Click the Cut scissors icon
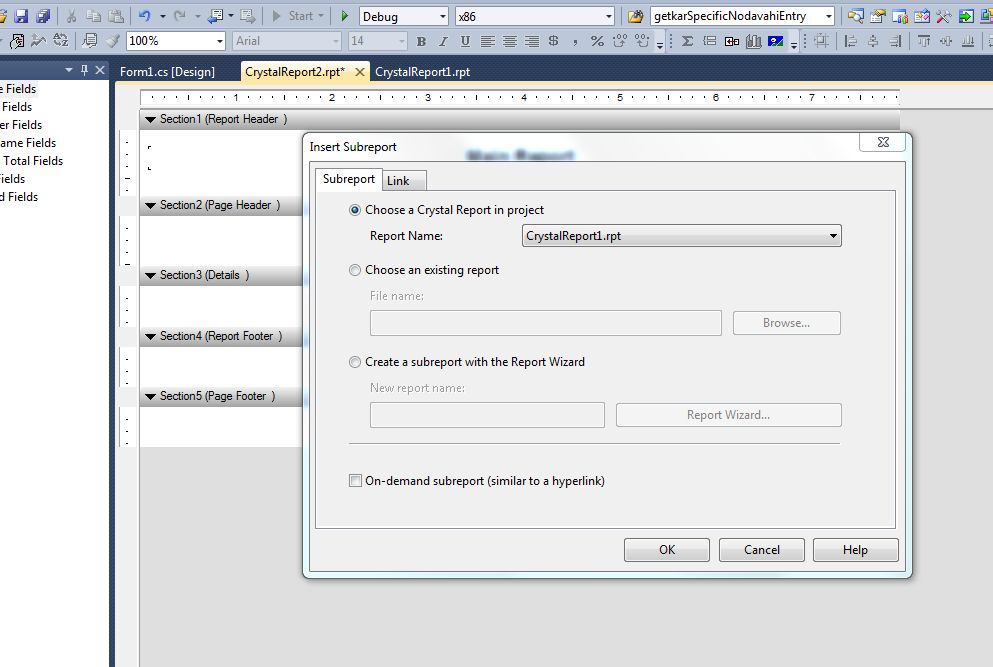Screen dimensions: 993x667 click(72, 16)
